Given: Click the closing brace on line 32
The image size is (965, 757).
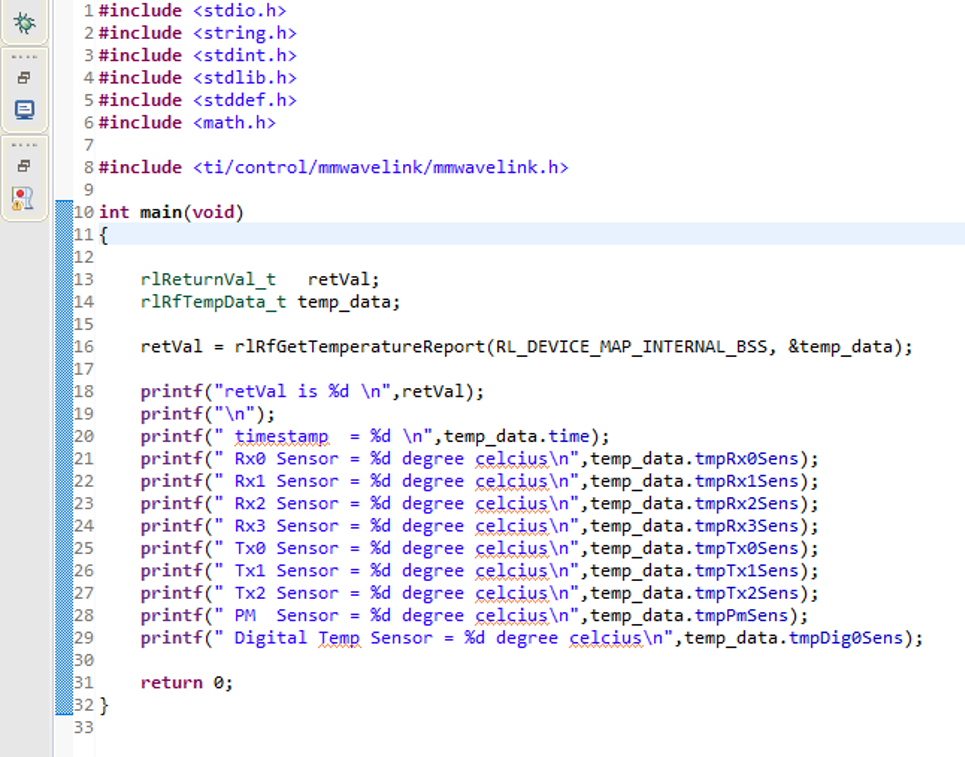Looking at the screenshot, I should tap(103, 705).
